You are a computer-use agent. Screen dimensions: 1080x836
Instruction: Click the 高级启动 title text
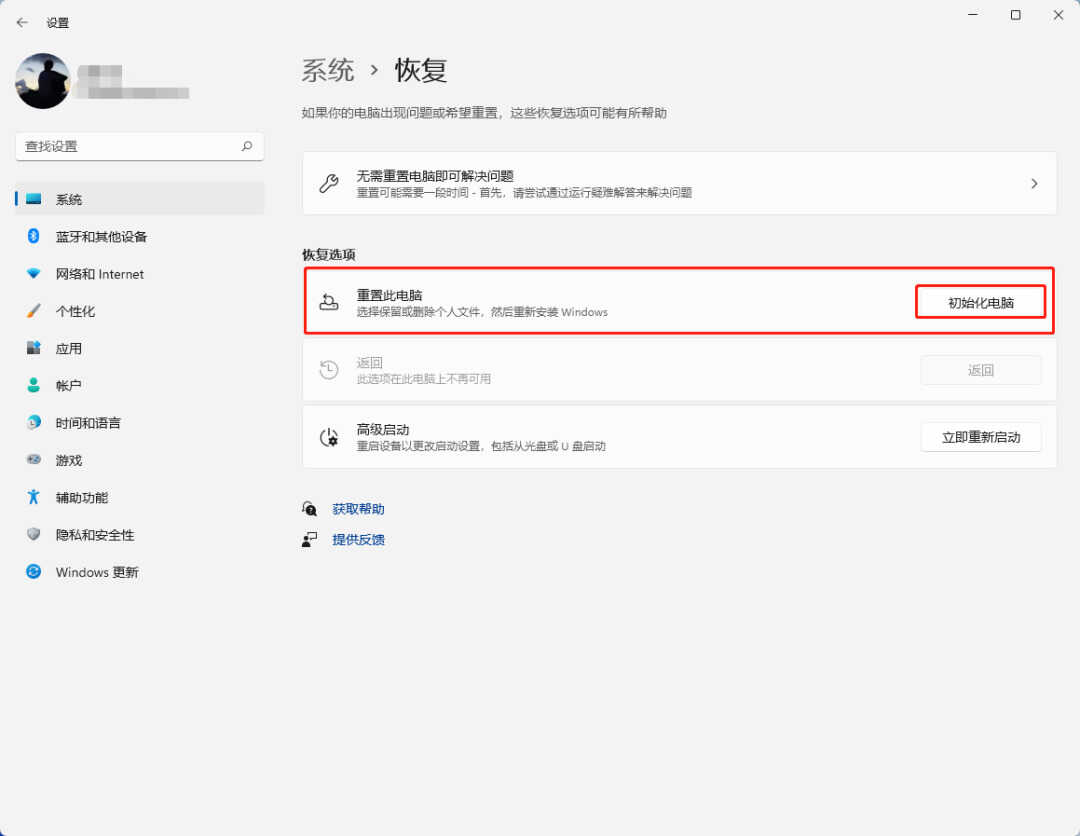pos(383,429)
